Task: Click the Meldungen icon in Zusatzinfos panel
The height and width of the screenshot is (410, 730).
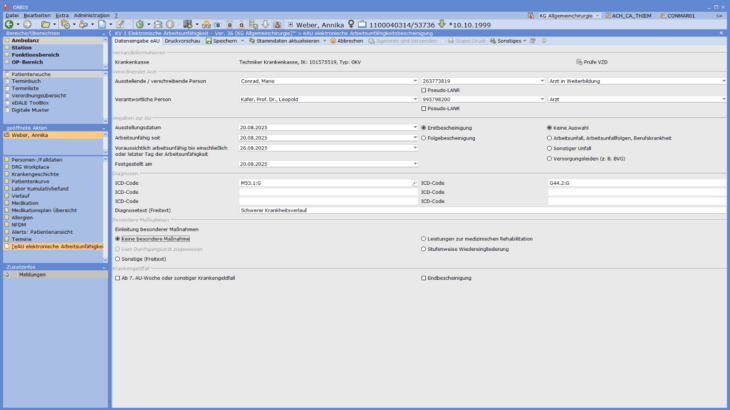Action: 8,275
